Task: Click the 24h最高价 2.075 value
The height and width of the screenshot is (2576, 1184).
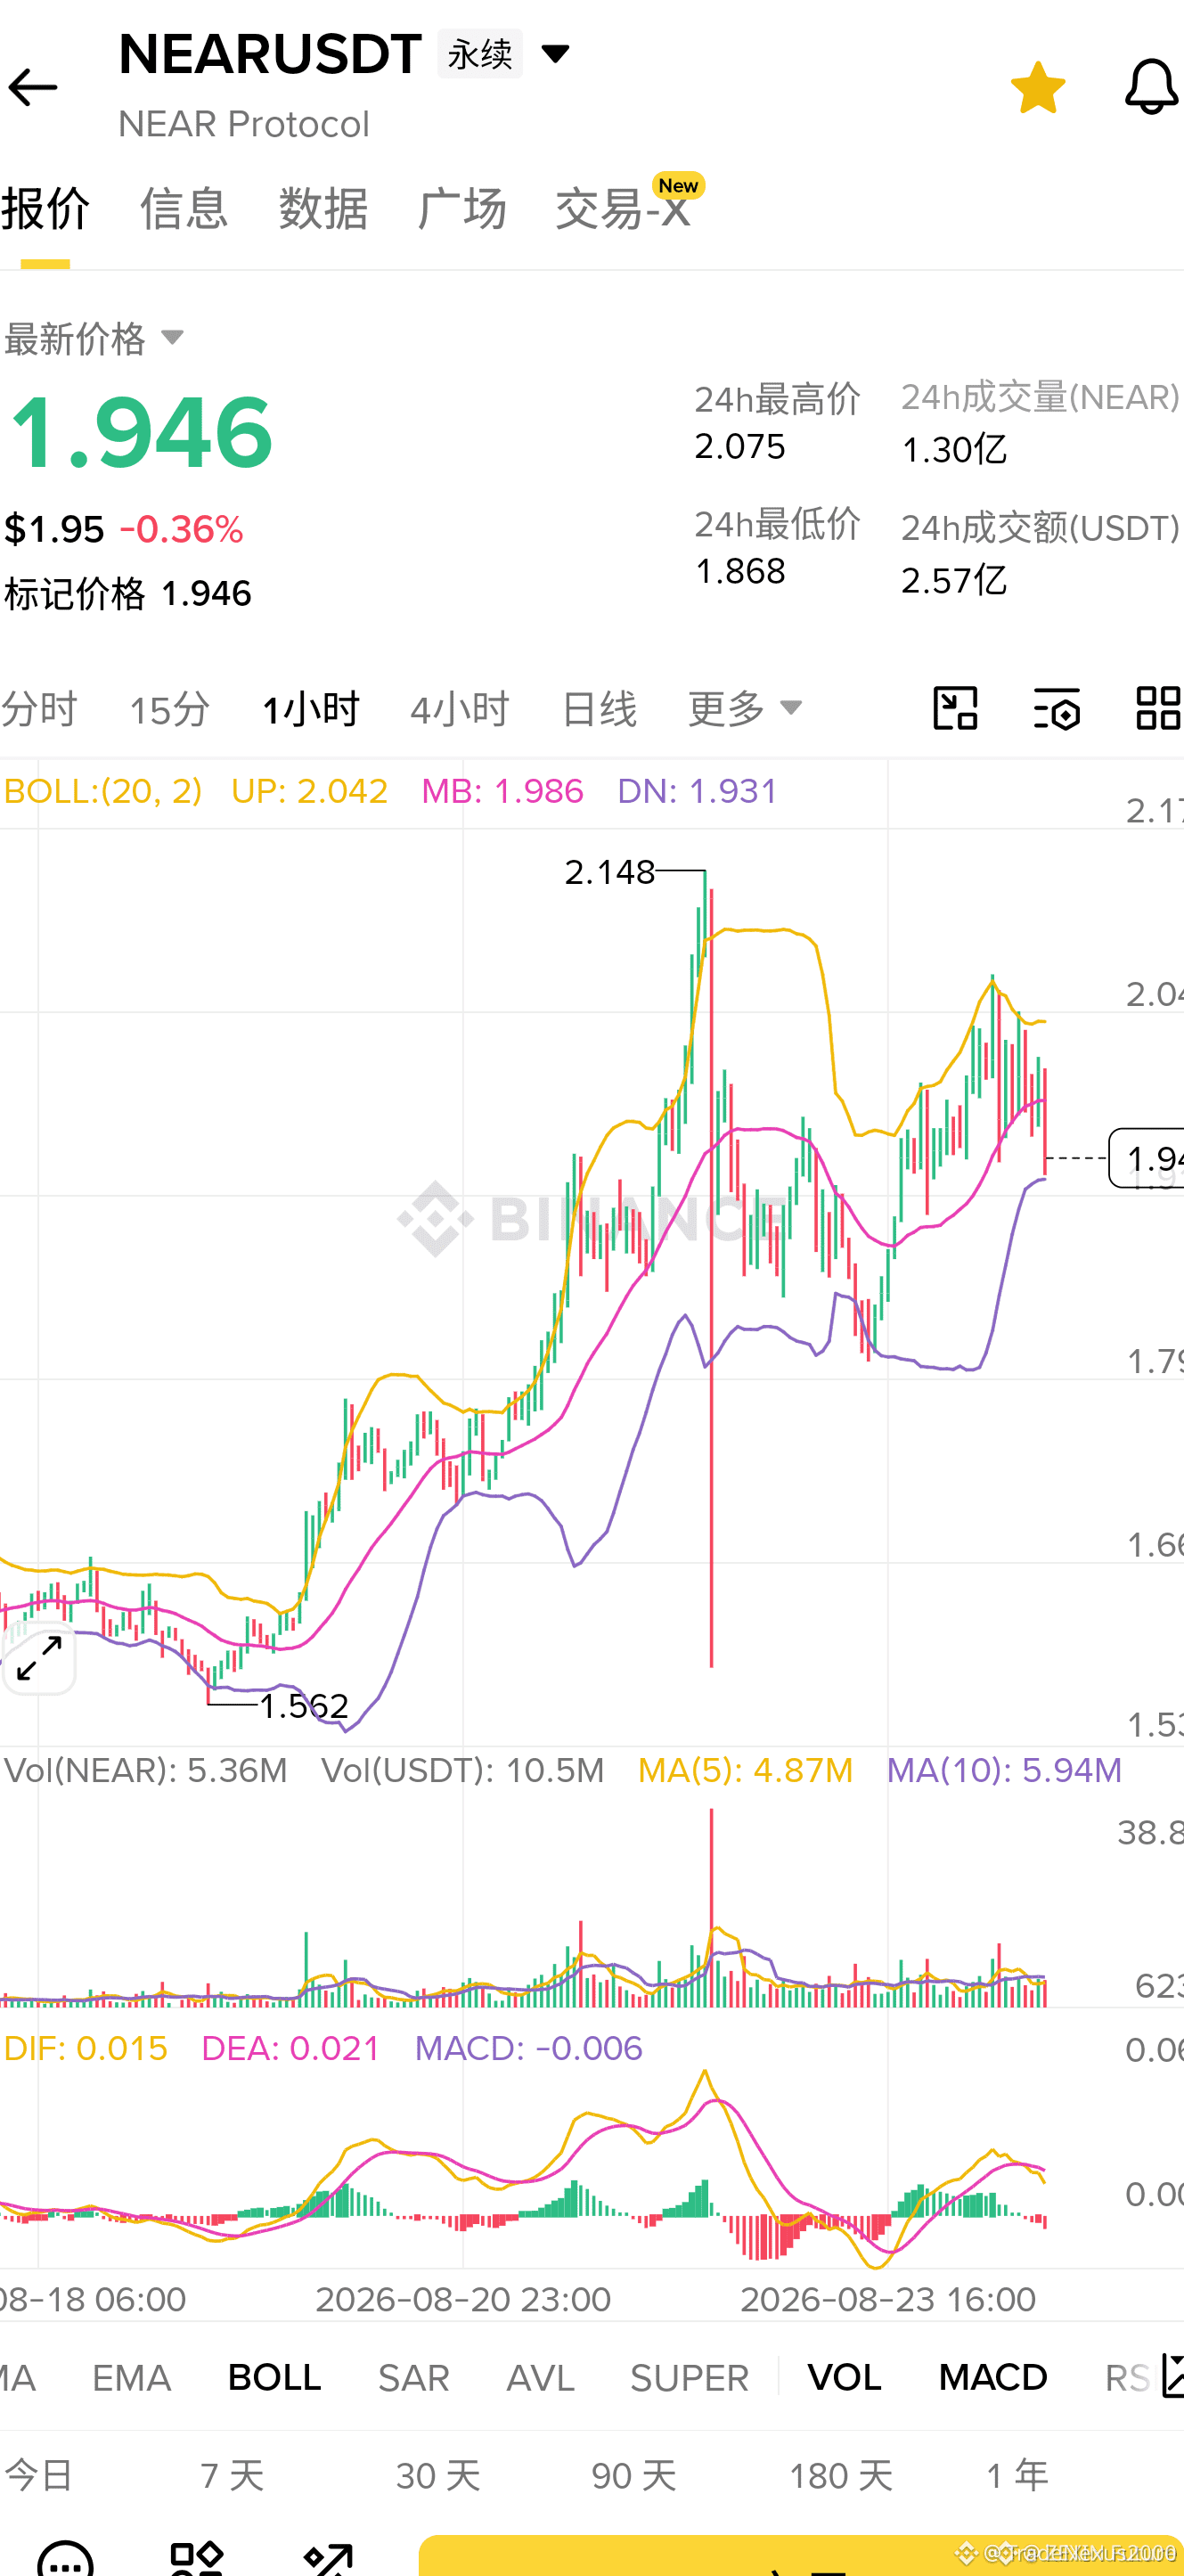Action: pyautogui.click(x=741, y=446)
